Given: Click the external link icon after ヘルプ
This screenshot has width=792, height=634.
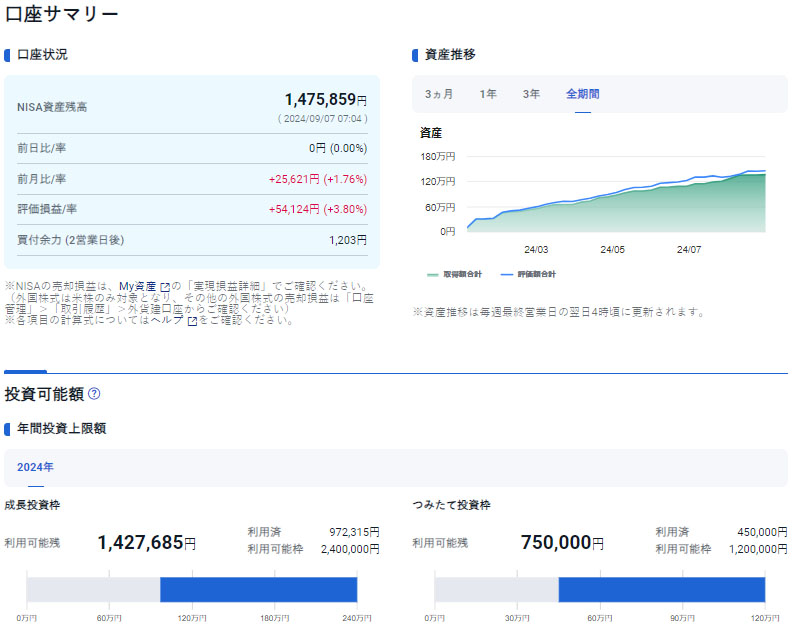Looking at the screenshot, I should click(192, 321).
